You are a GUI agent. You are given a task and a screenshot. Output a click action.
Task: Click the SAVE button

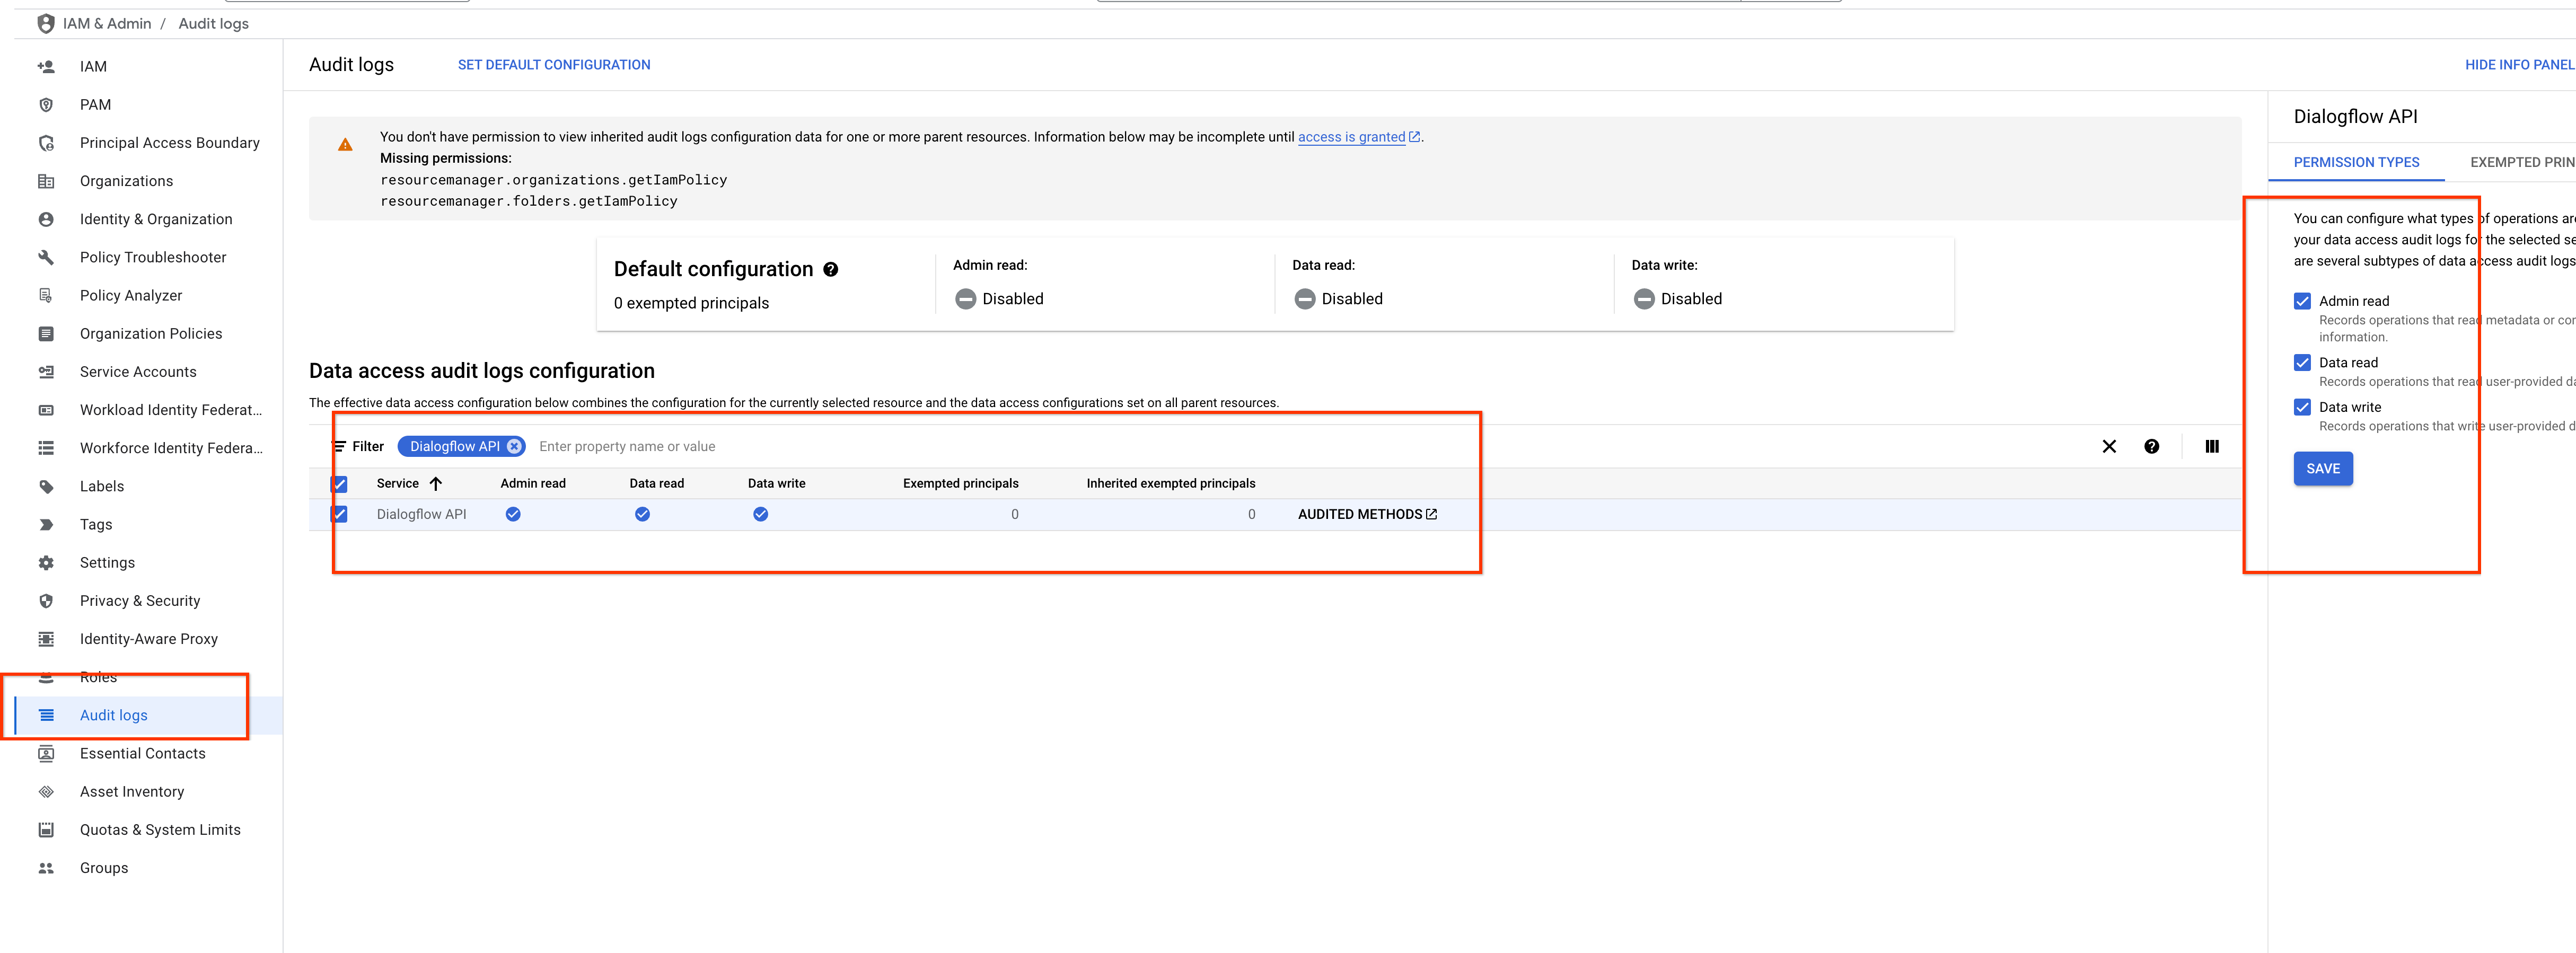click(x=2322, y=469)
